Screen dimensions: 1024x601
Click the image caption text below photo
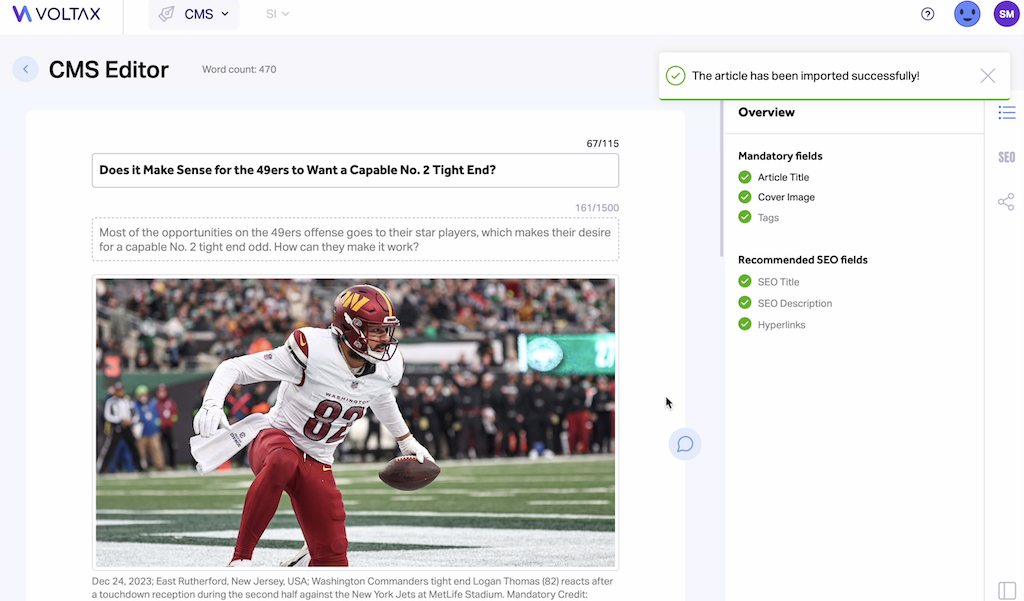(x=353, y=588)
